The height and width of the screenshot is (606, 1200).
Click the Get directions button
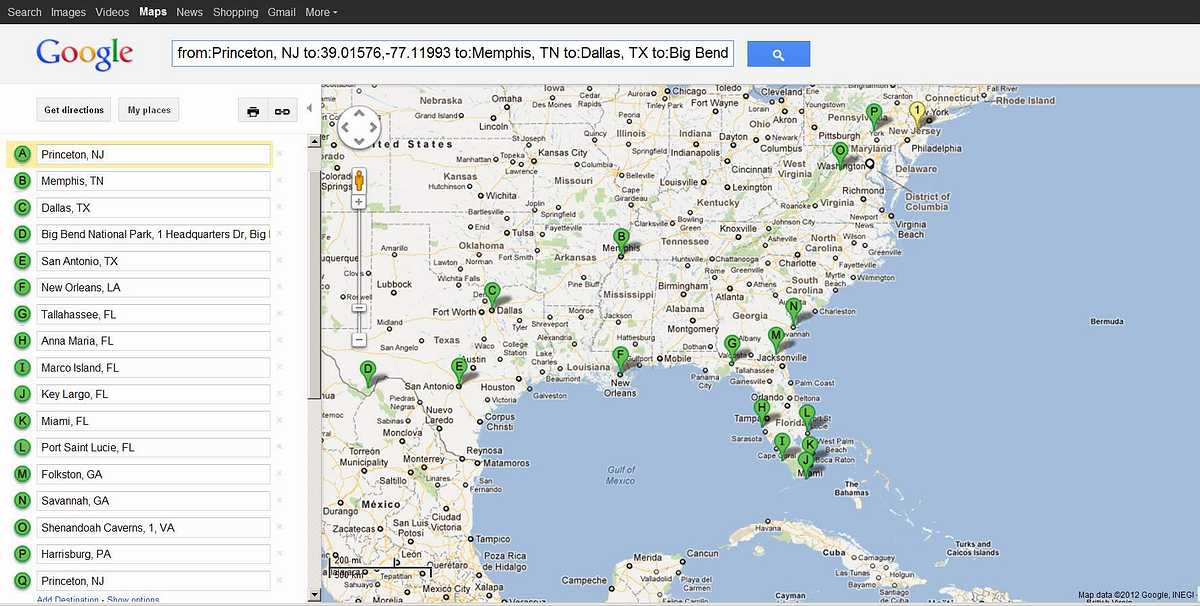73,110
